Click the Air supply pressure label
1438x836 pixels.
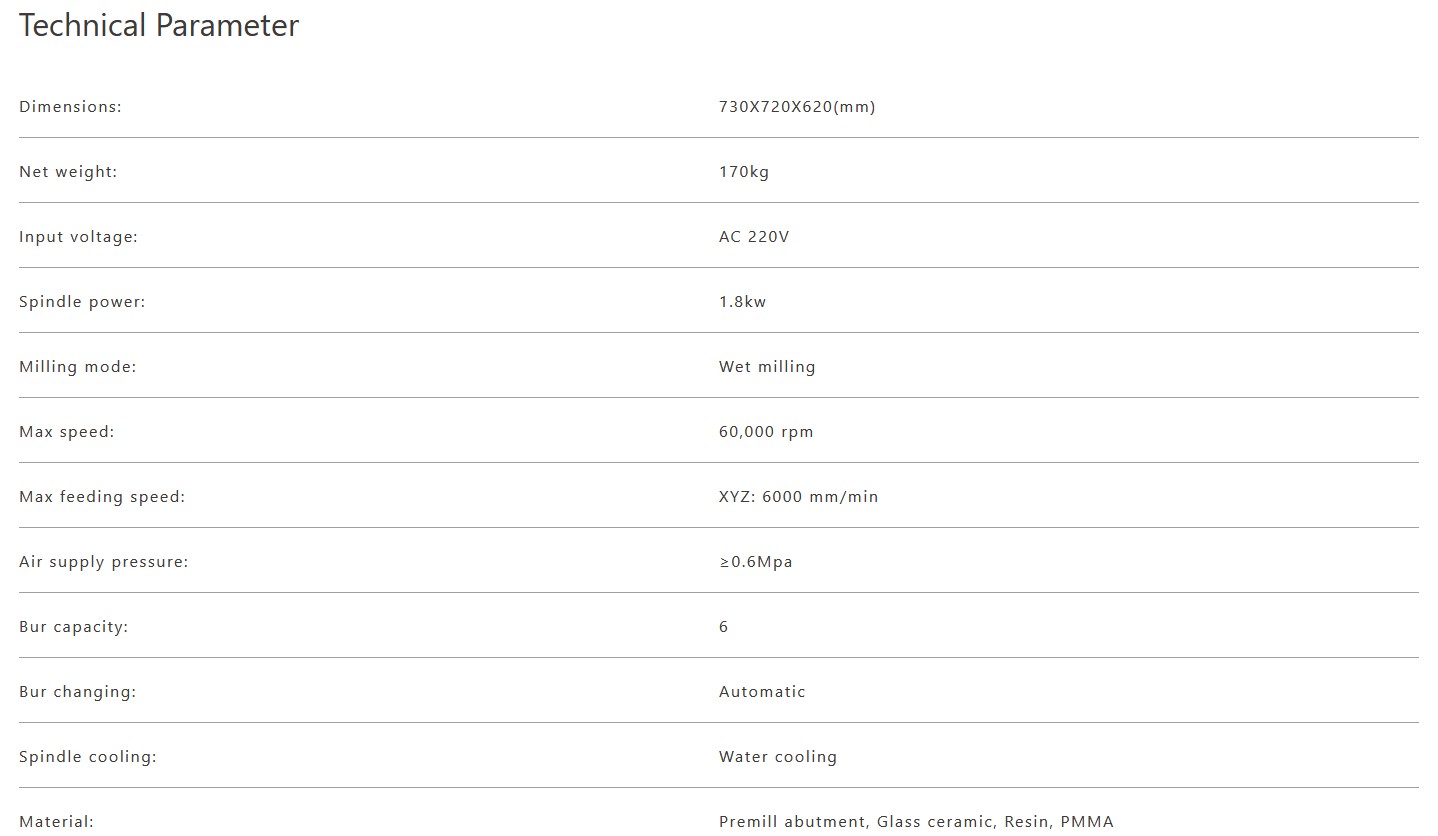(103, 562)
